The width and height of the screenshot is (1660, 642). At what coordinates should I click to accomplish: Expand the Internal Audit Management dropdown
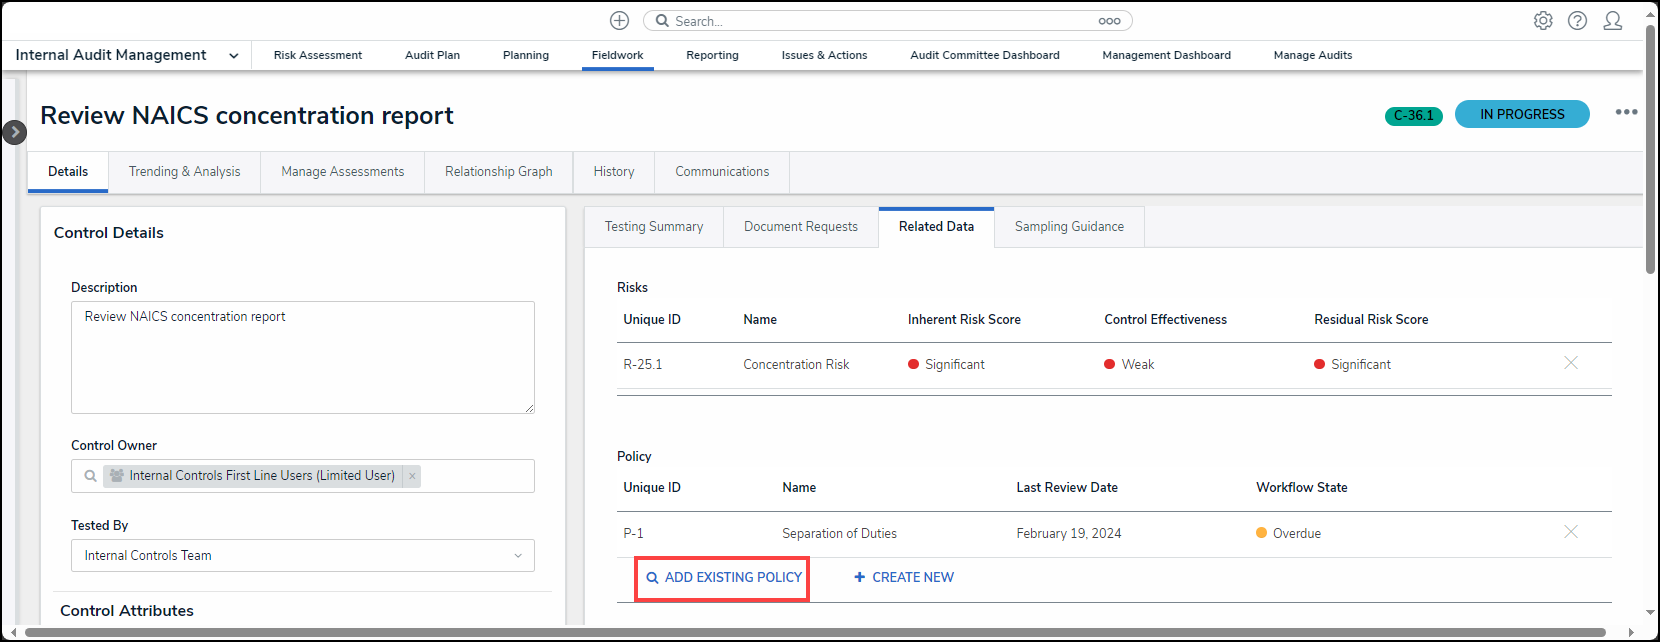click(233, 56)
